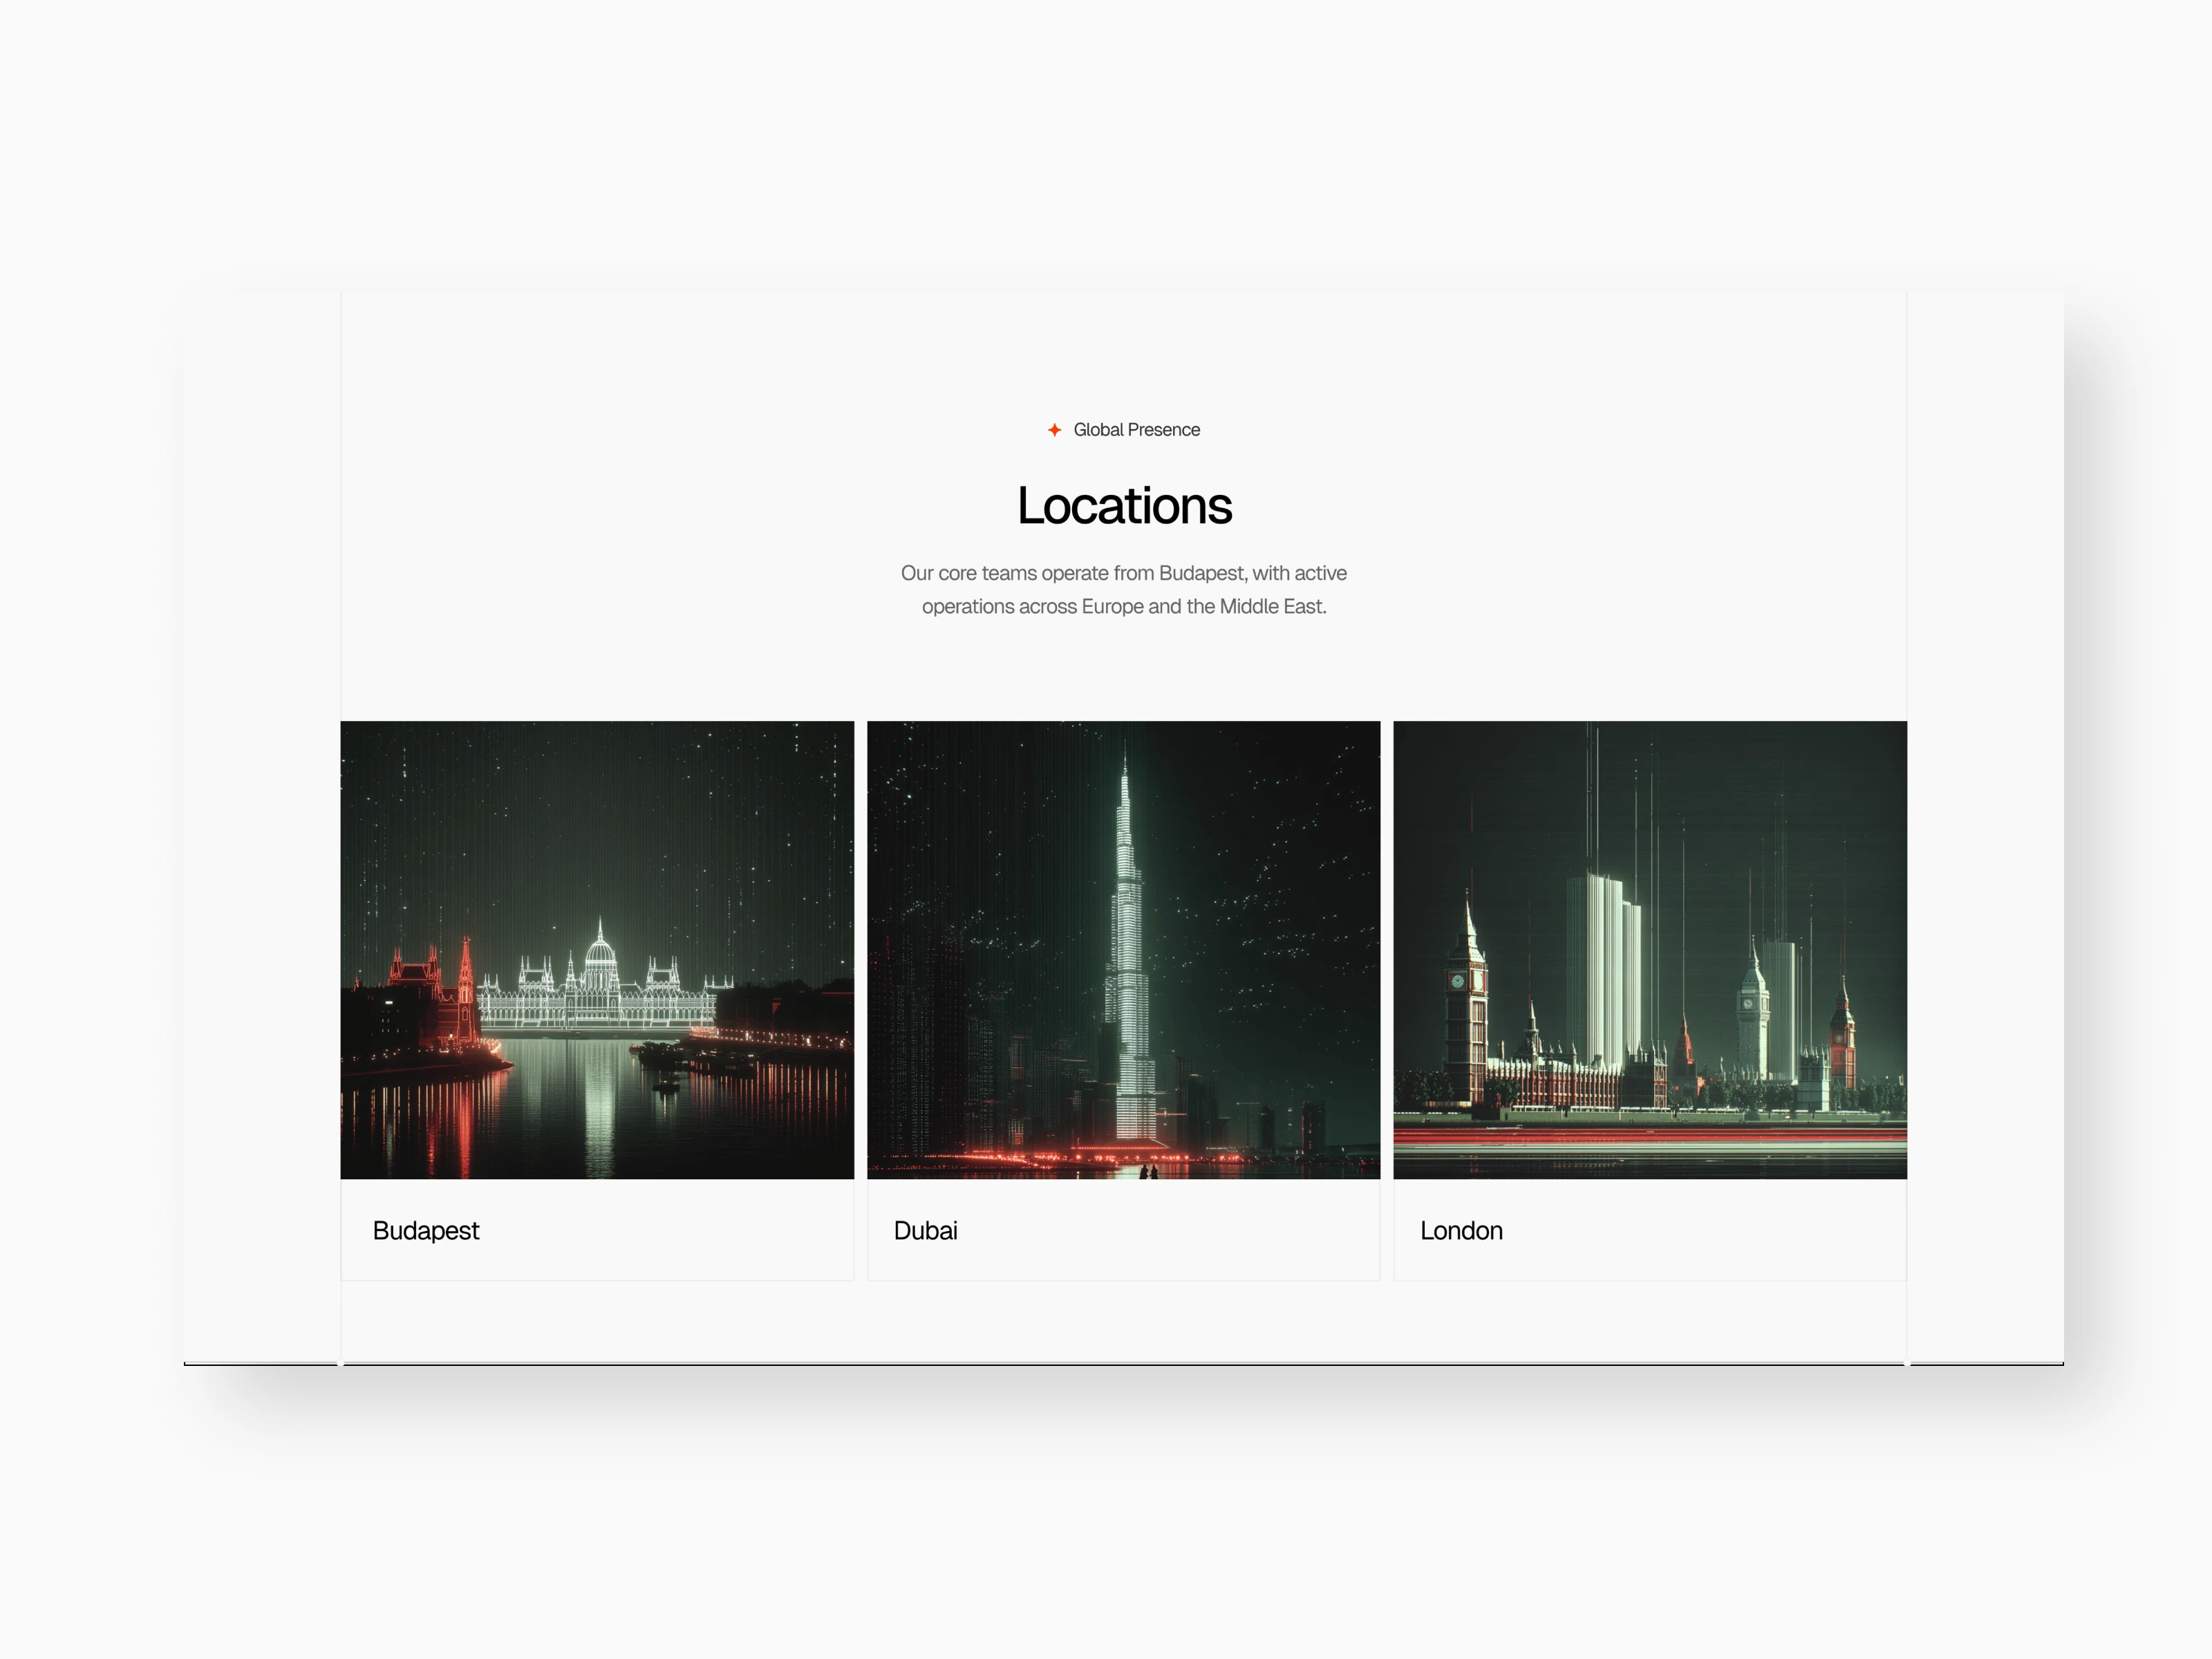Click the London card title
The height and width of the screenshot is (1659, 2212).
coord(1461,1231)
